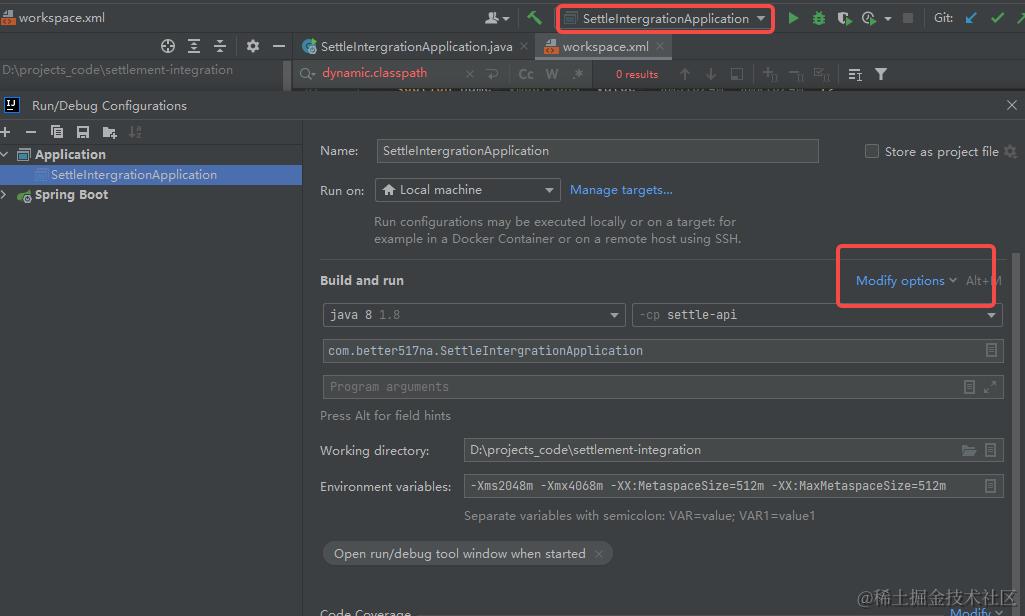The height and width of the screenshot is (616, 1025).
Task: Browse Working directory folder icon
Action: pos(968,450)
